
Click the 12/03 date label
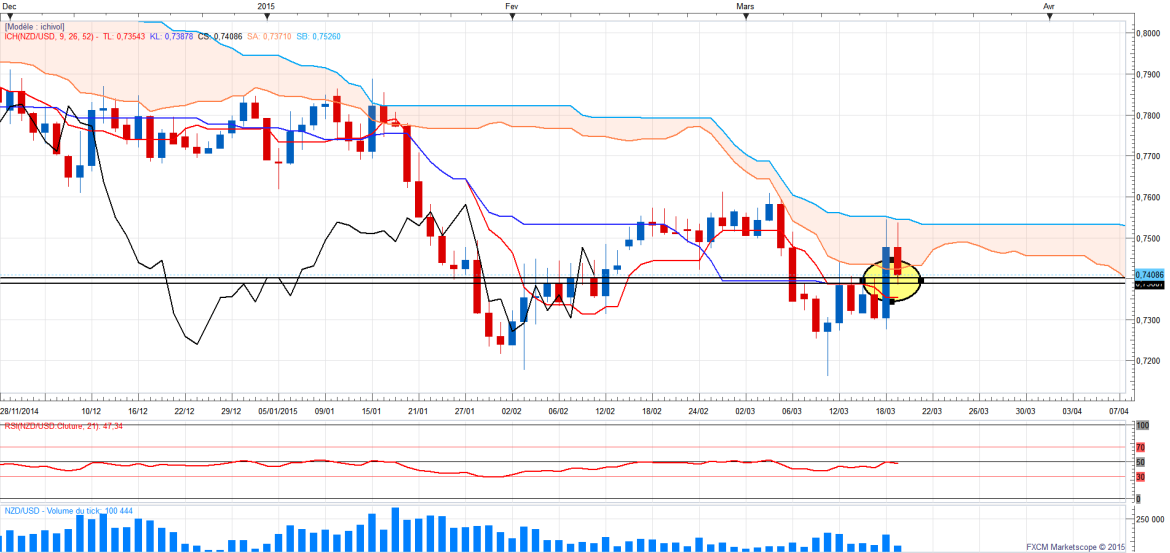coord(839,411)
